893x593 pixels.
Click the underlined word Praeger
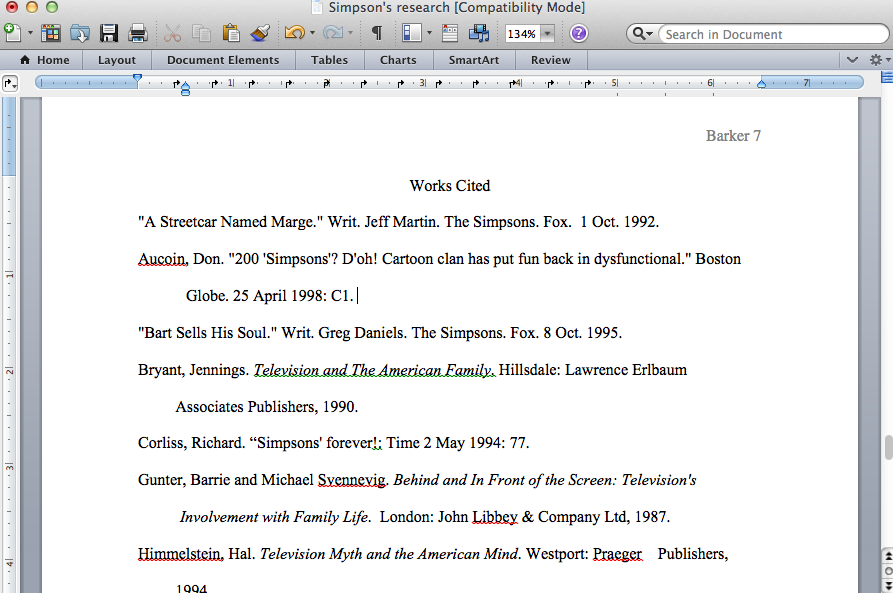coord(617,554)
